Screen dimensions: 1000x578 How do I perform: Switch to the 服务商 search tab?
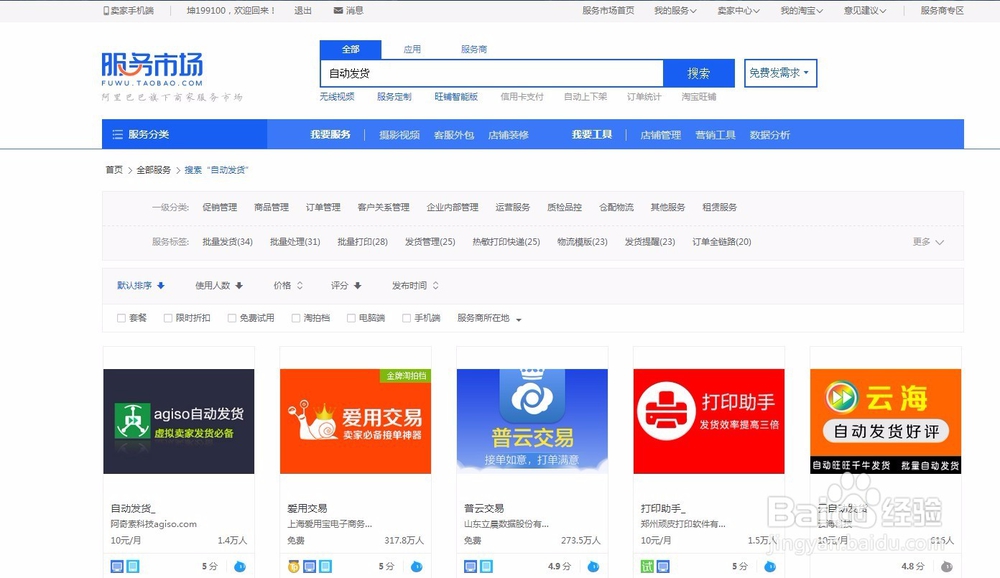click(474, 49)
